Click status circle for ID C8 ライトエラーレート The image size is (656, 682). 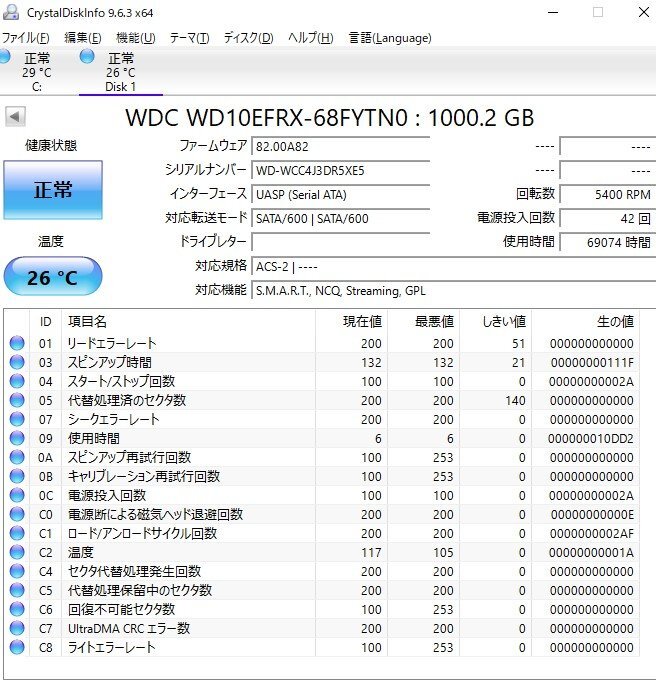[x=17, y=647]
